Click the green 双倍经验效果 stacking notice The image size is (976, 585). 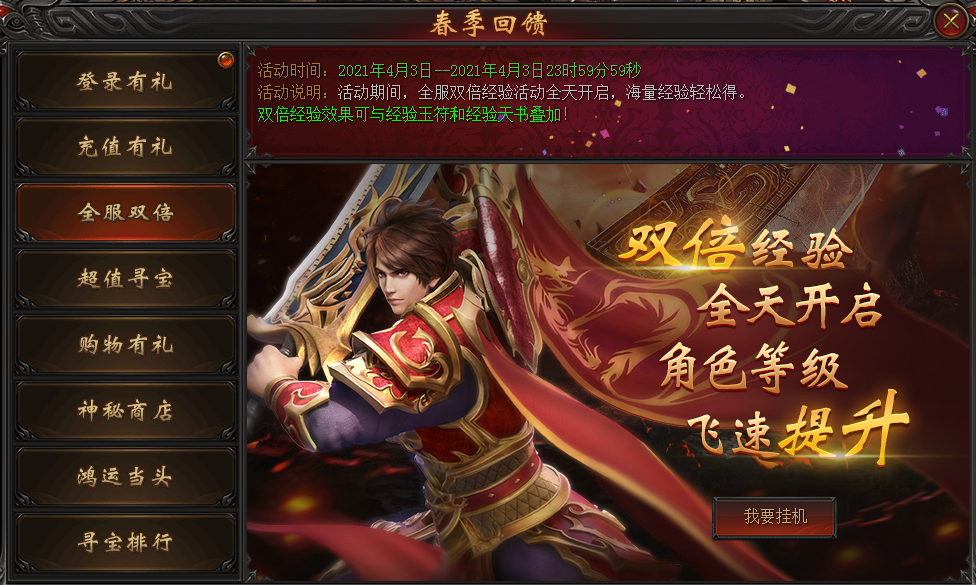click(413, 115)
